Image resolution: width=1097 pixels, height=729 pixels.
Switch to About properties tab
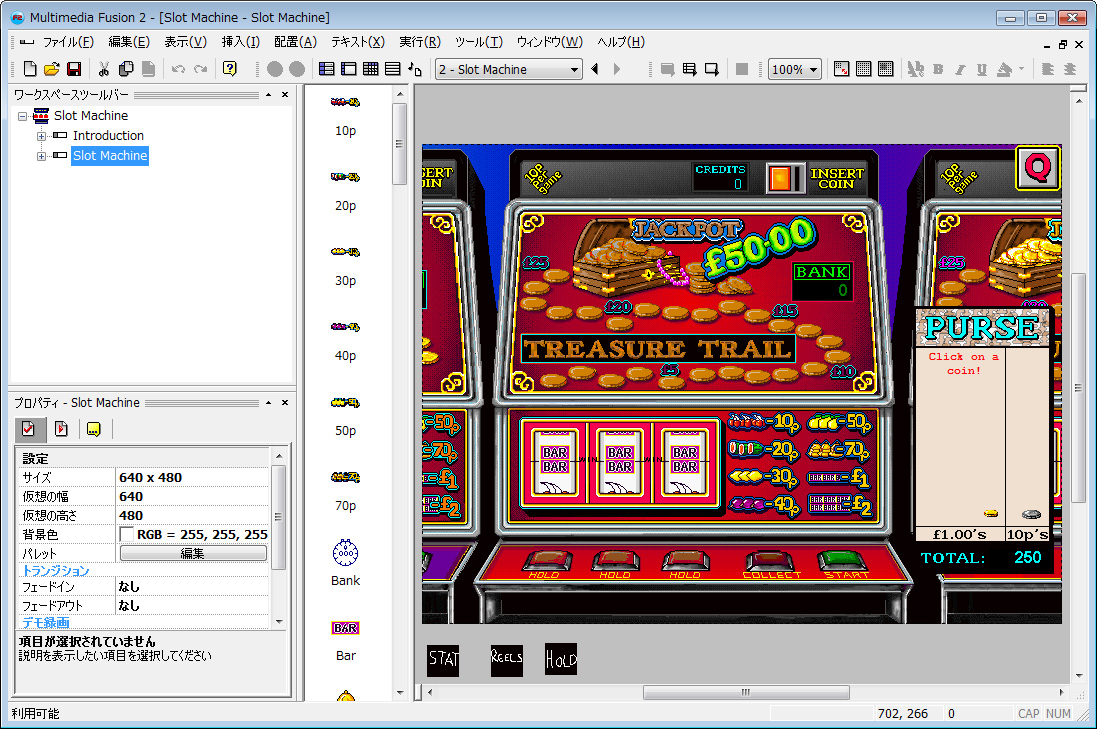(94, 429)
